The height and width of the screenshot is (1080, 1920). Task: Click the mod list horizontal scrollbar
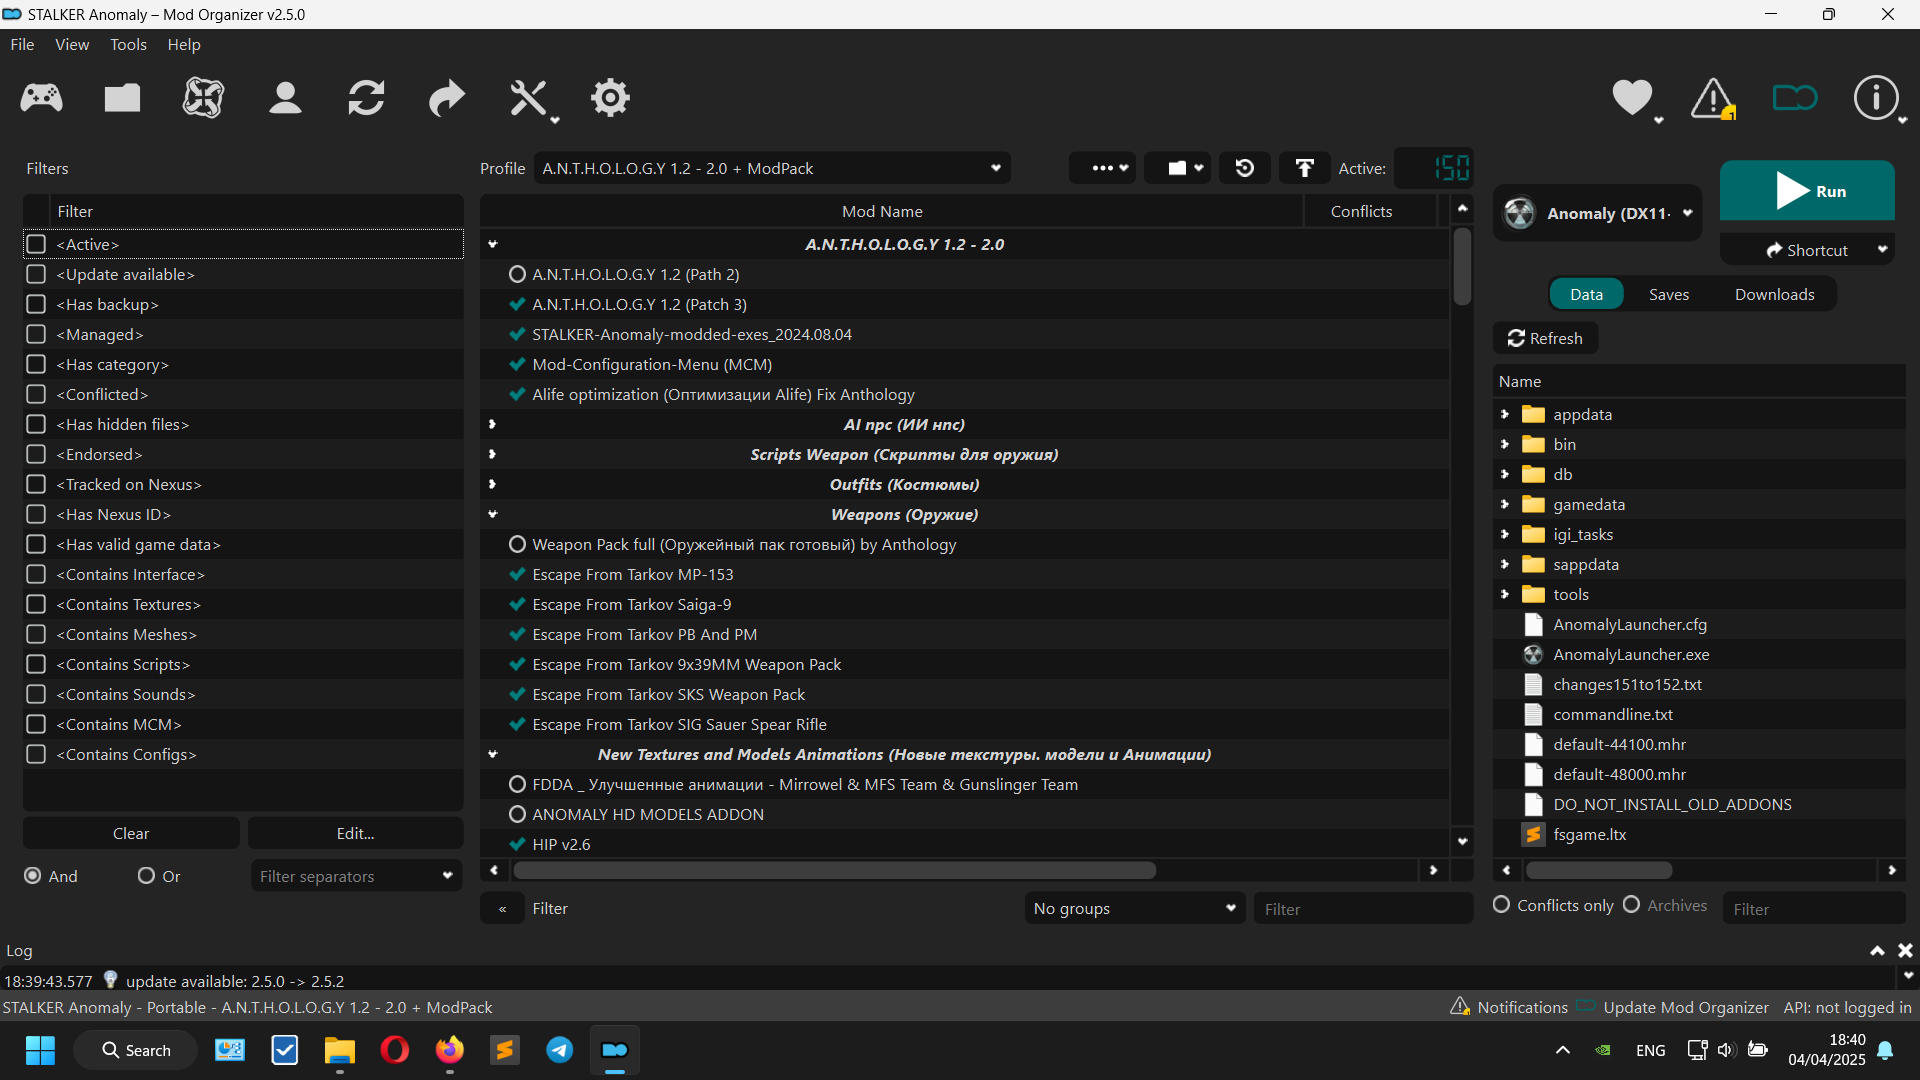(834, 870)
